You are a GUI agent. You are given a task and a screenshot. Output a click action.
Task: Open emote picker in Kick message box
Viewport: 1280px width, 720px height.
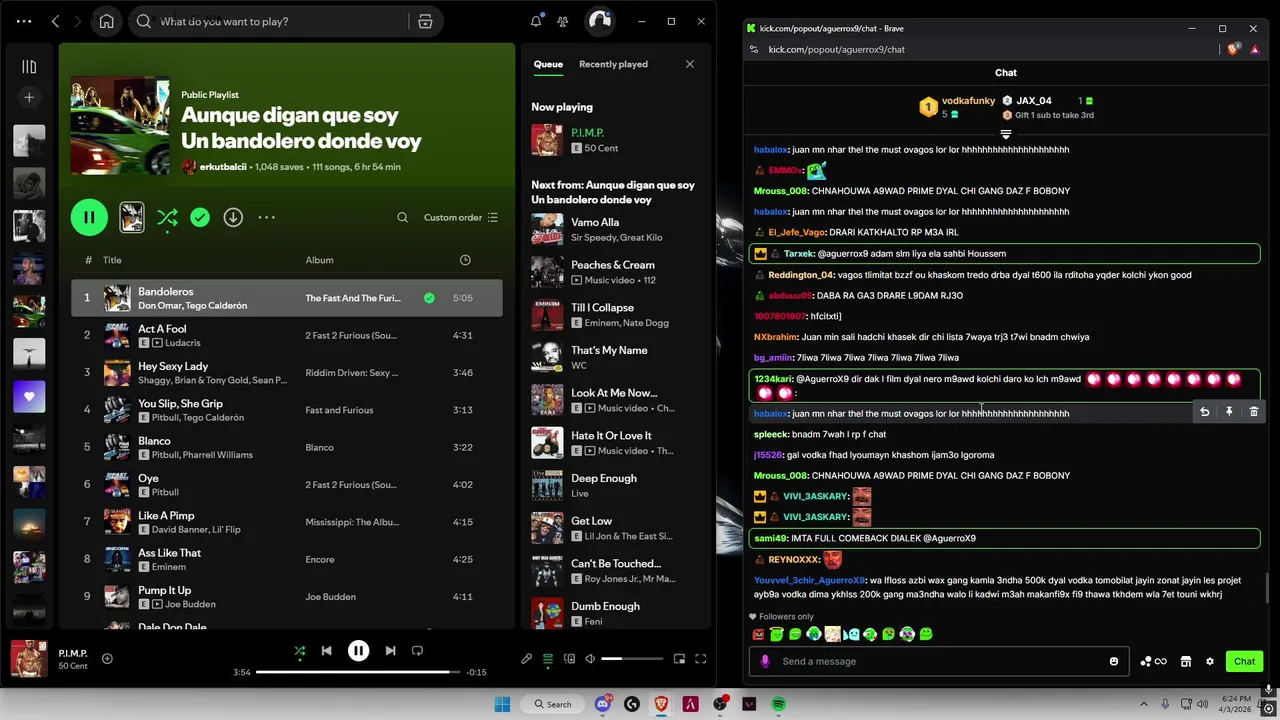(1114, 661)
